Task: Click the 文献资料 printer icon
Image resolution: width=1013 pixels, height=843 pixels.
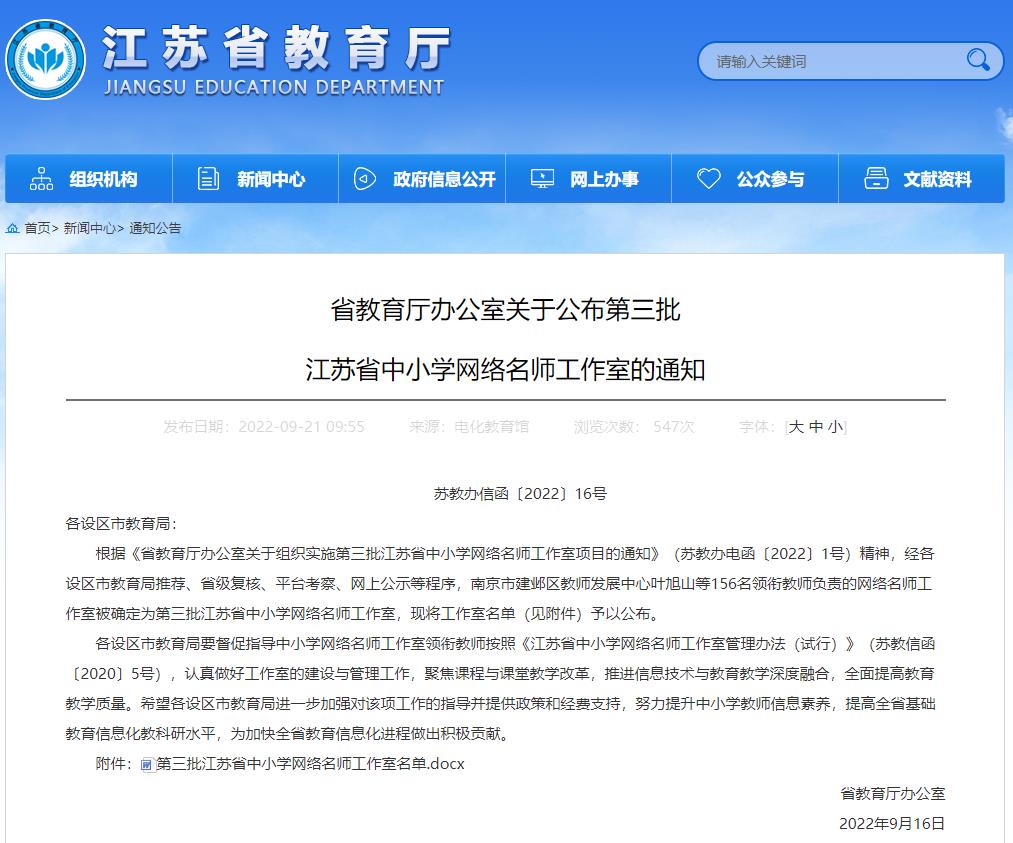Action: 875,179
